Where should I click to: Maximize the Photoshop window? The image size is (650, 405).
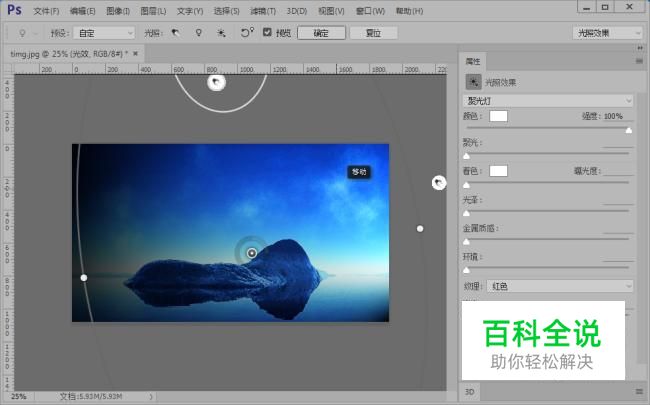pyautogui.click(x=605, y=7)
